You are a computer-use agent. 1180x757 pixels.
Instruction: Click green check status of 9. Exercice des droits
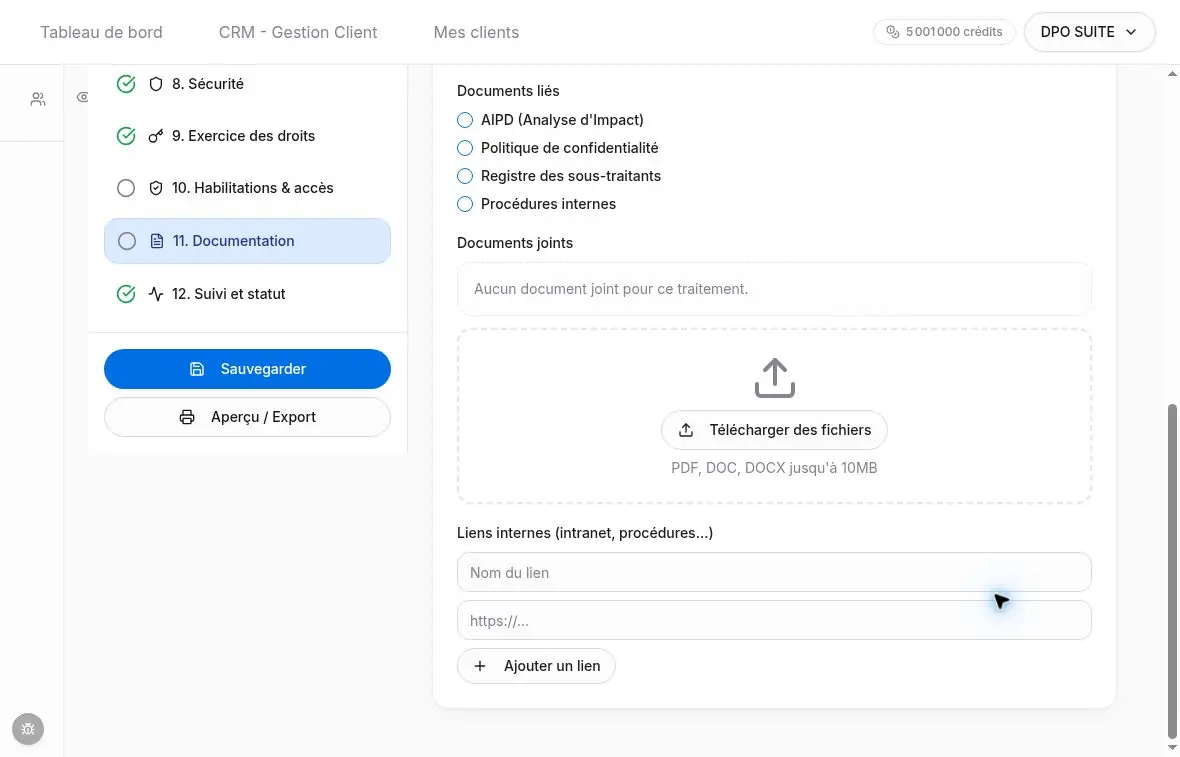click(126, 136)
